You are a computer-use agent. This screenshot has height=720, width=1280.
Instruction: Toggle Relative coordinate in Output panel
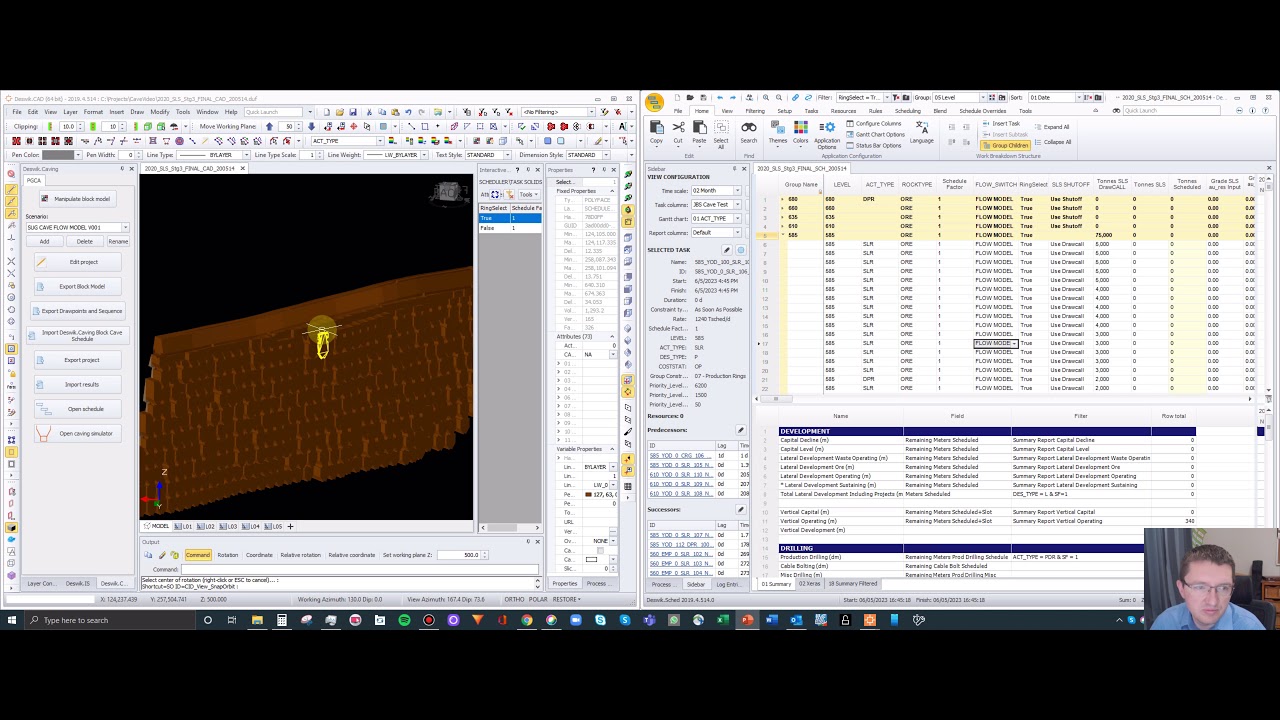coord(351,555)
